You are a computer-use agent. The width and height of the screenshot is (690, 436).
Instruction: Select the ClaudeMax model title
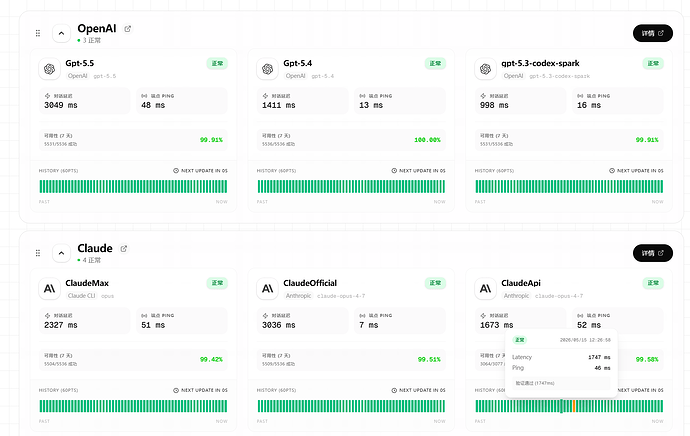(x=87, y=283)
